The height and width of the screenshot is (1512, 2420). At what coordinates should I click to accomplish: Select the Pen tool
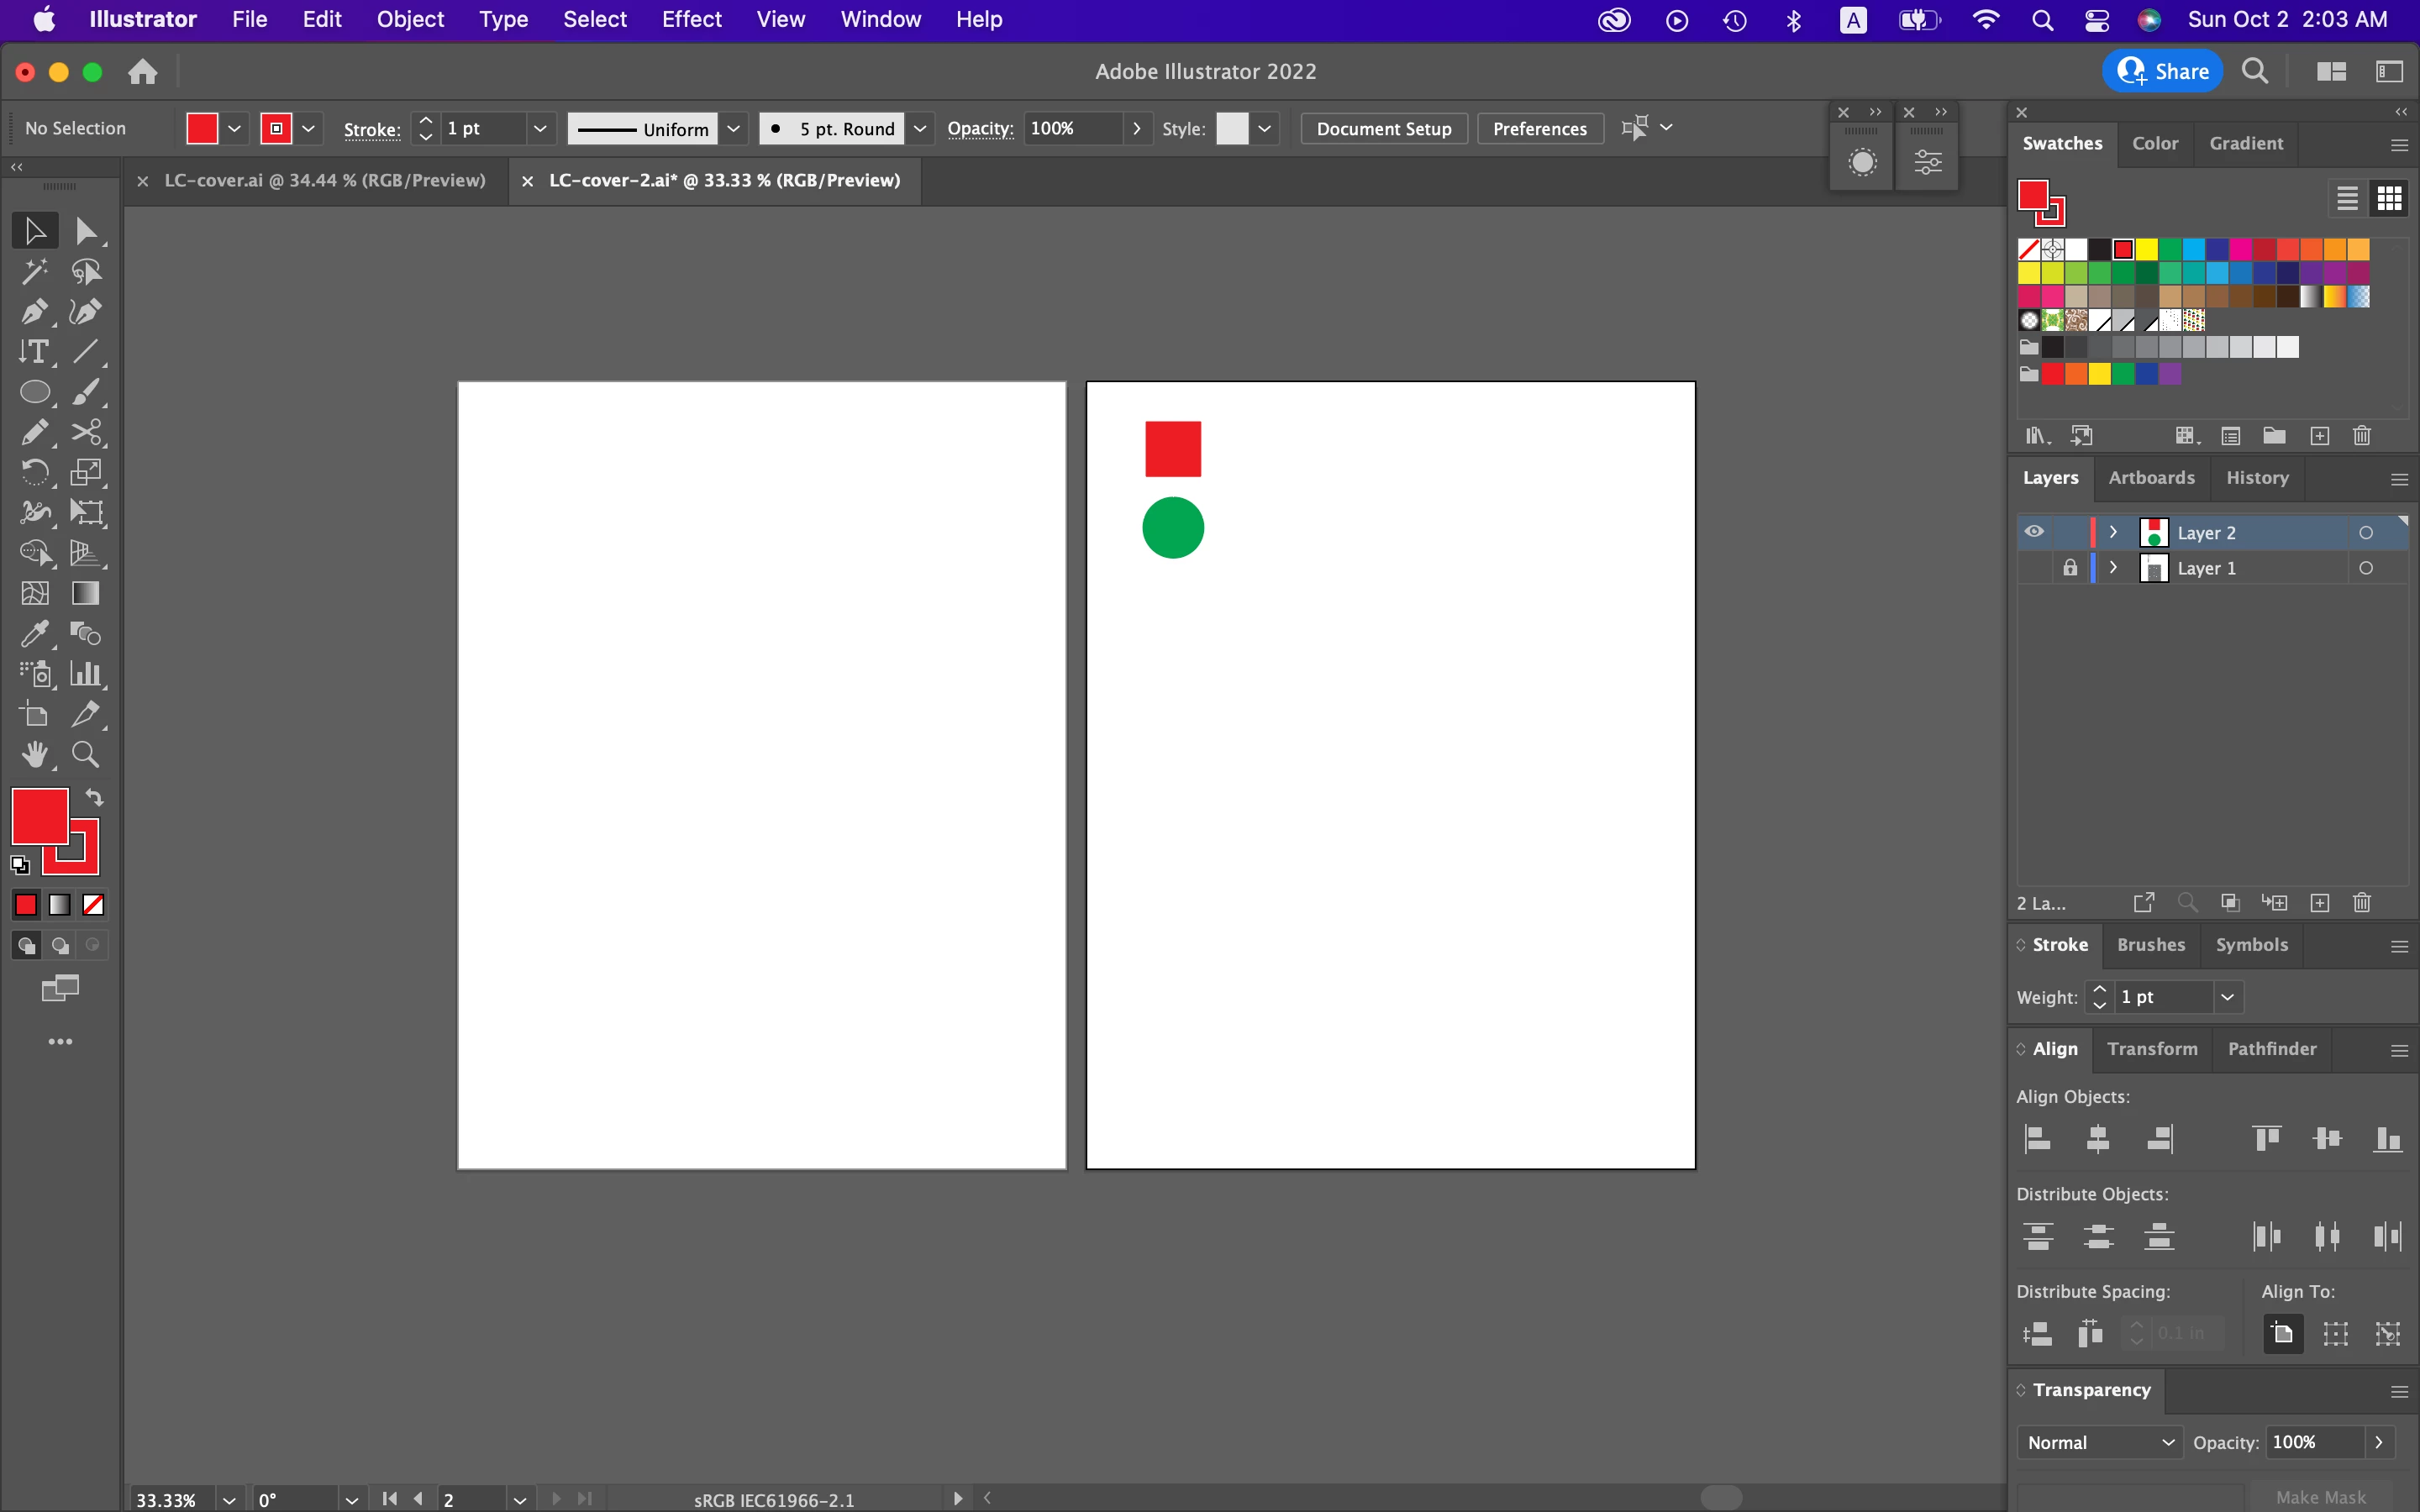[34, 312]
